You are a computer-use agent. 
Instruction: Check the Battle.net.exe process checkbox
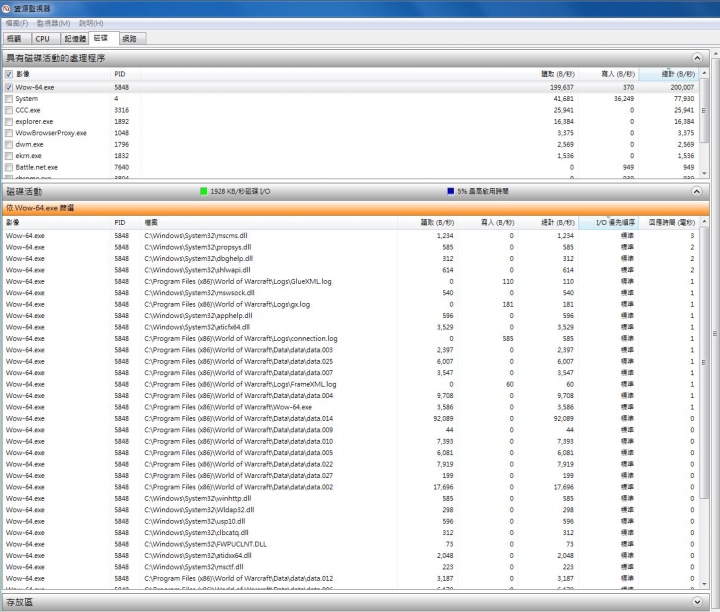pos(9,168)
